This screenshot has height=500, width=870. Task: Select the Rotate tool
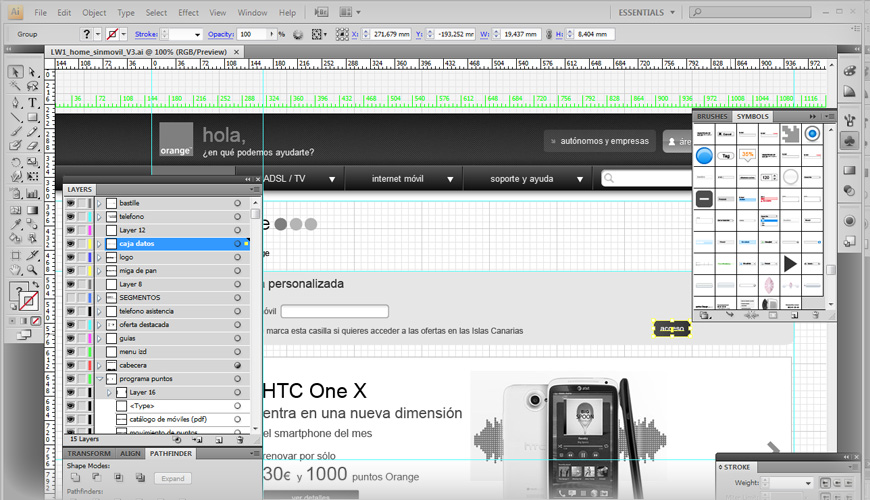pyautogui.click(x=16, y=163)
